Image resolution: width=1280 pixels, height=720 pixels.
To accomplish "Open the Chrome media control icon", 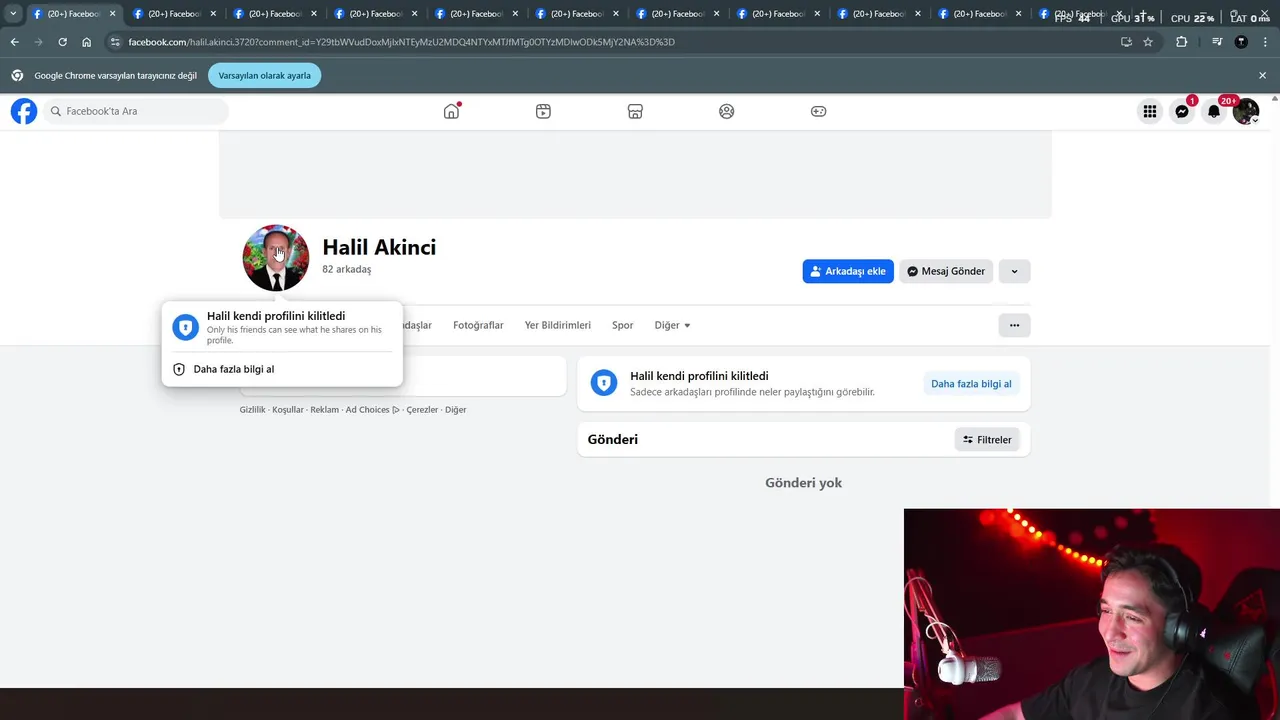I will pyautogui.click(x=1217, y=42).
